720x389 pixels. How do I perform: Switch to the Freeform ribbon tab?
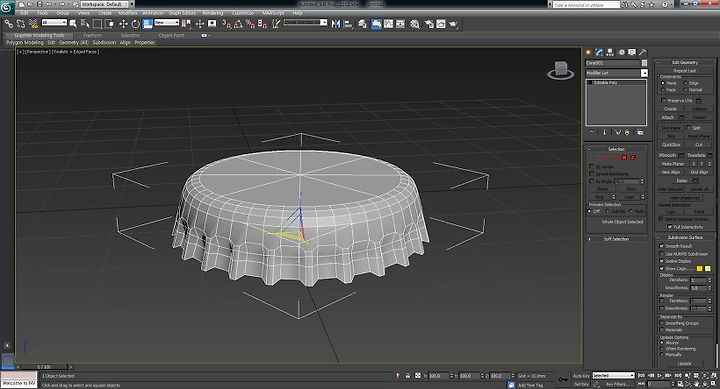coord(92,35)
